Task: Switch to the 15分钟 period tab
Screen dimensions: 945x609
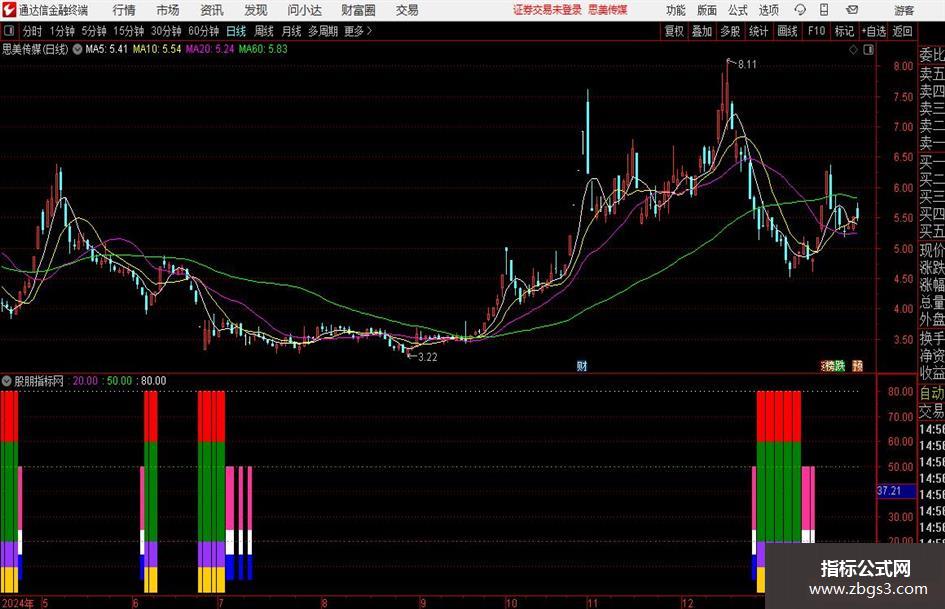Action: point(129,31)
